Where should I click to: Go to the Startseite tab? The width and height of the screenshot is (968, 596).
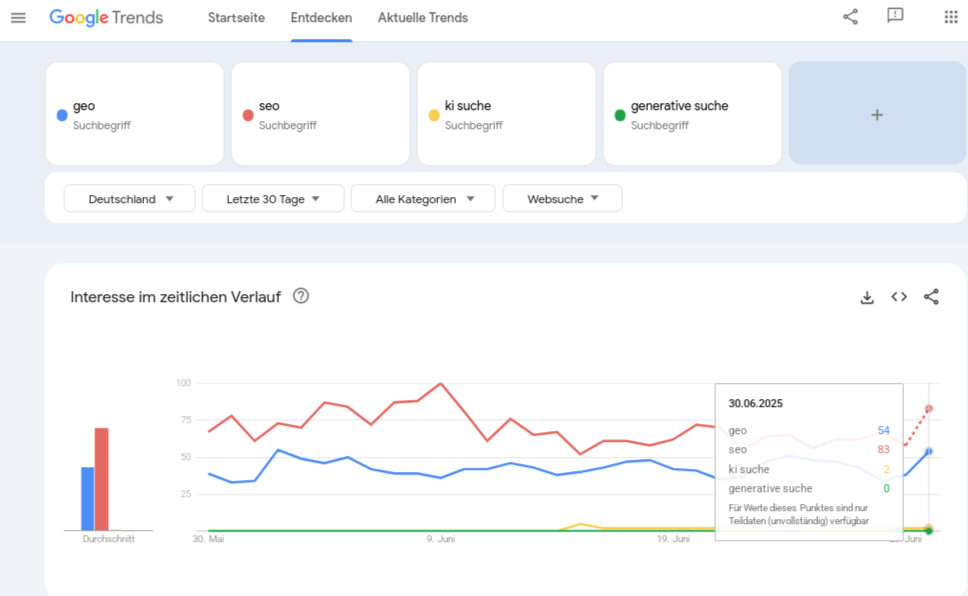pyautogui.click(x=236, y=18)
